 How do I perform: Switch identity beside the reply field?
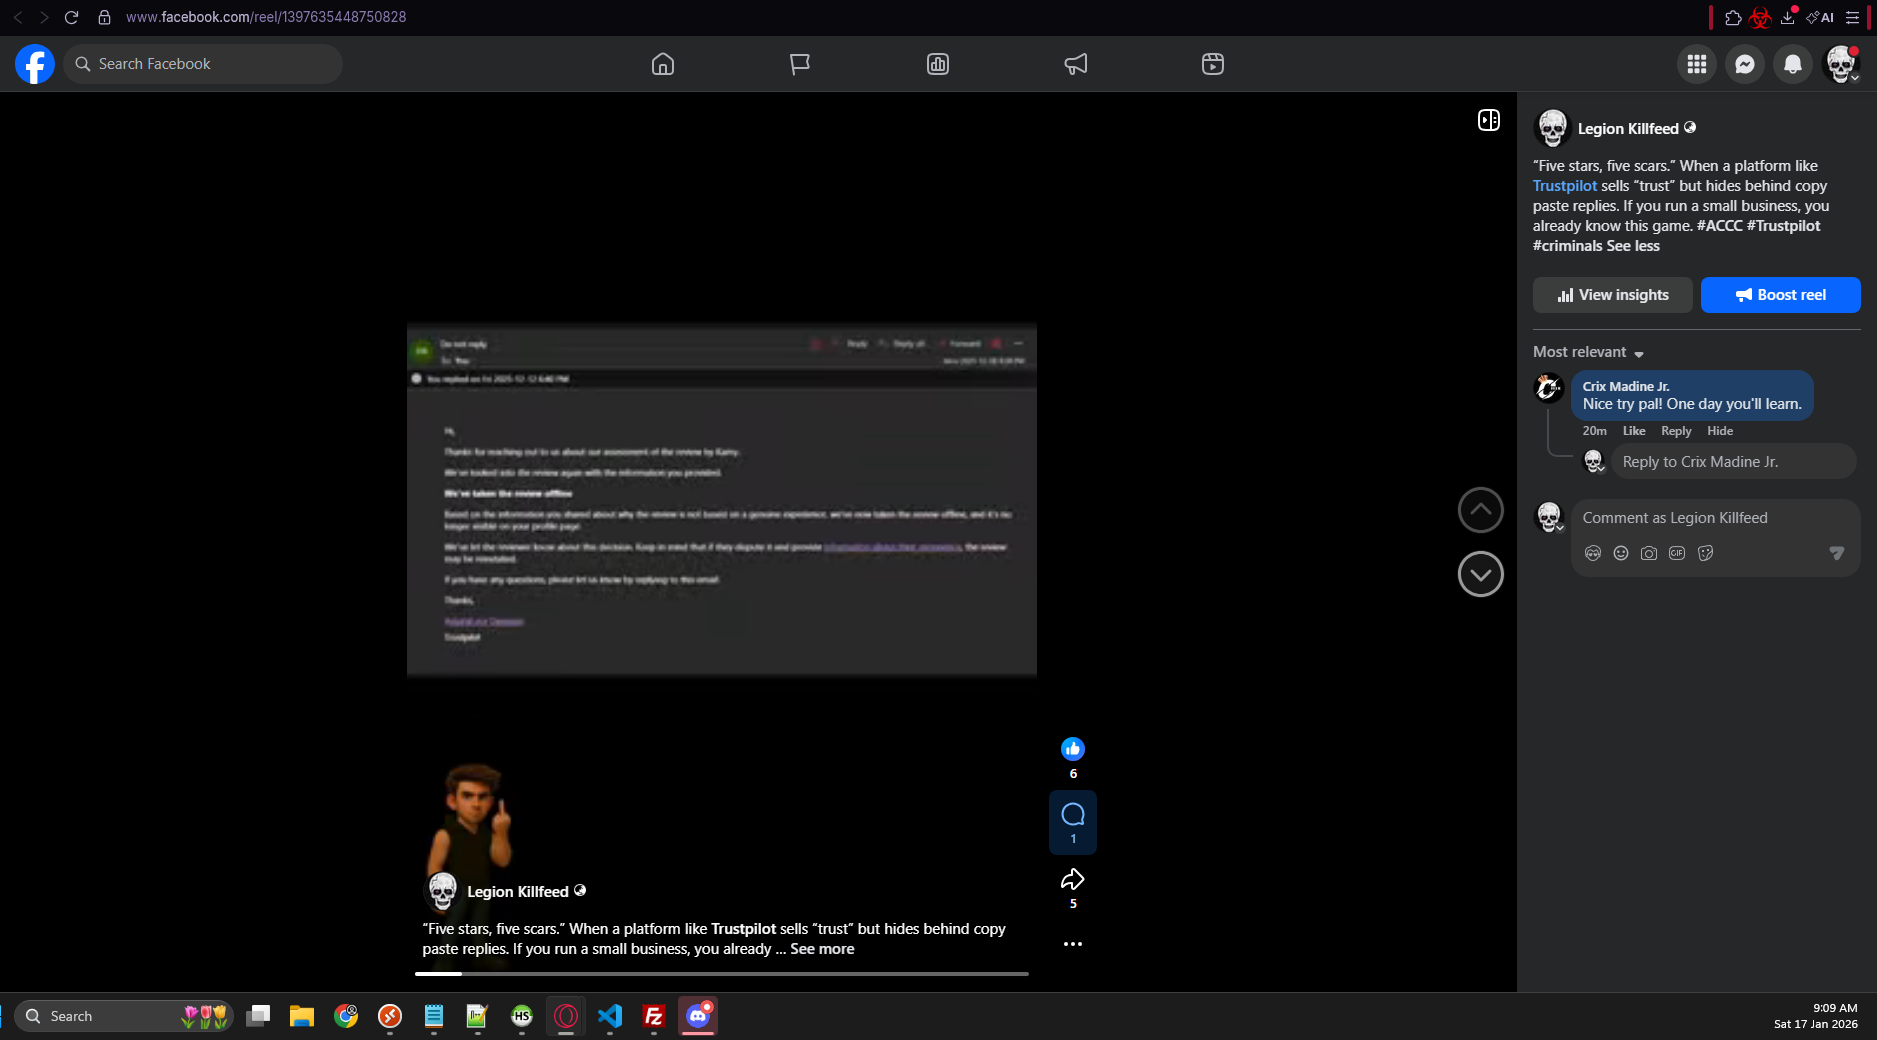[x=1594, y=461]
